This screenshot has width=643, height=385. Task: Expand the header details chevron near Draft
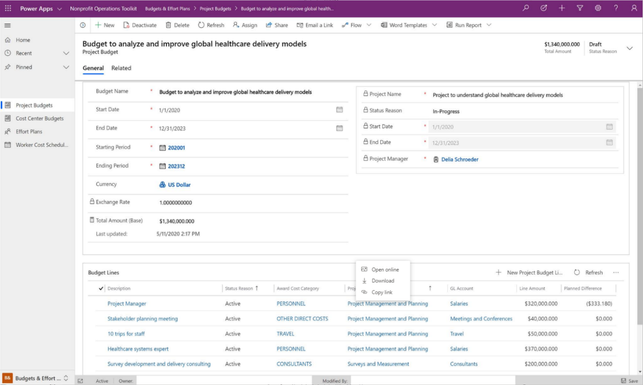click(x=629, y=48)
